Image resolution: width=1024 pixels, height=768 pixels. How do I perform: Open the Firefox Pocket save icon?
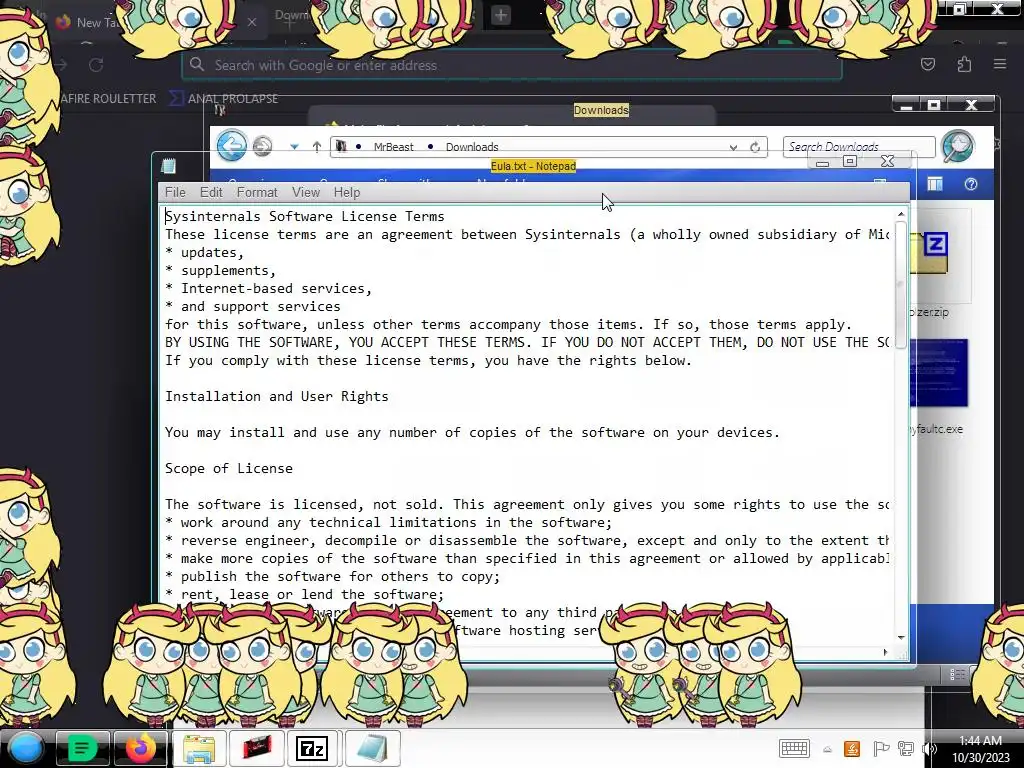pyautogui.click(x=927, y=64)
